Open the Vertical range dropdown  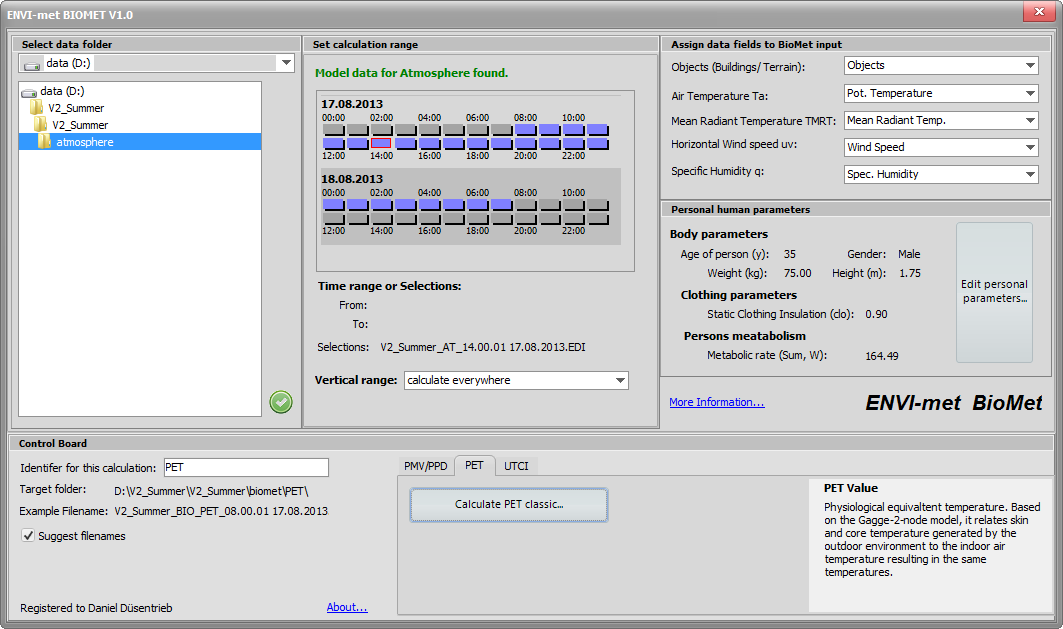pos(620,381)
